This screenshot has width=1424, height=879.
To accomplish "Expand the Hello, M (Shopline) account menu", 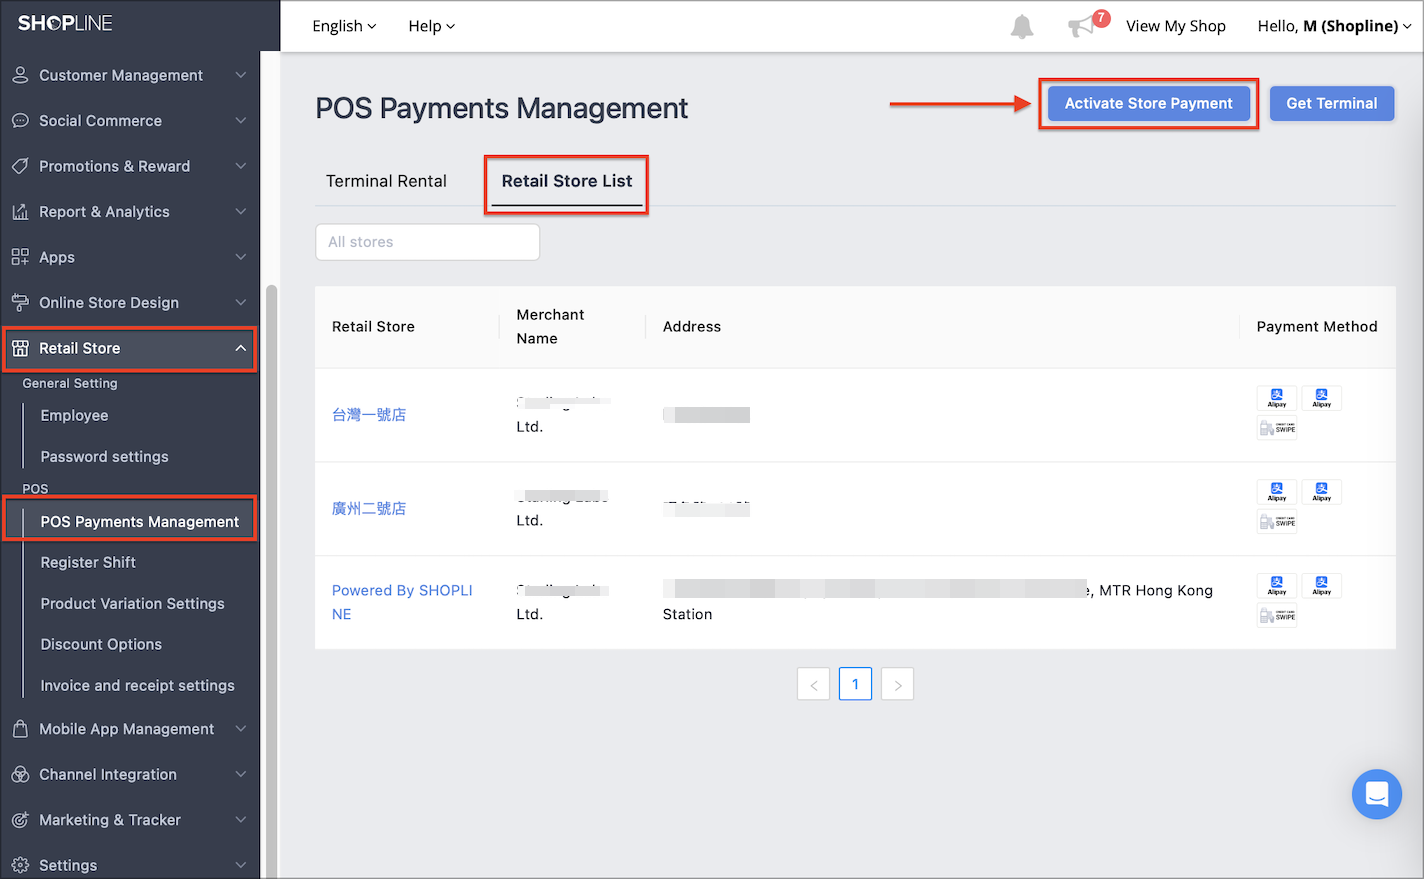I will [1334, 26].
